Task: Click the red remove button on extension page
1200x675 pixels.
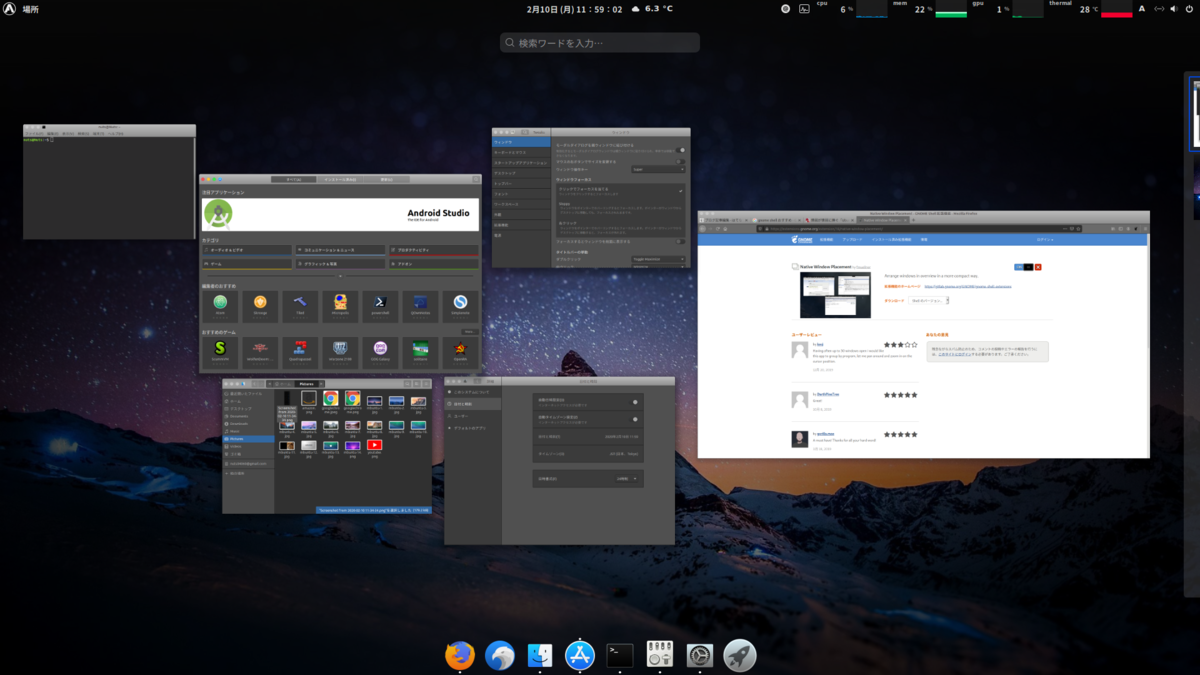Action: point(1038,267)
